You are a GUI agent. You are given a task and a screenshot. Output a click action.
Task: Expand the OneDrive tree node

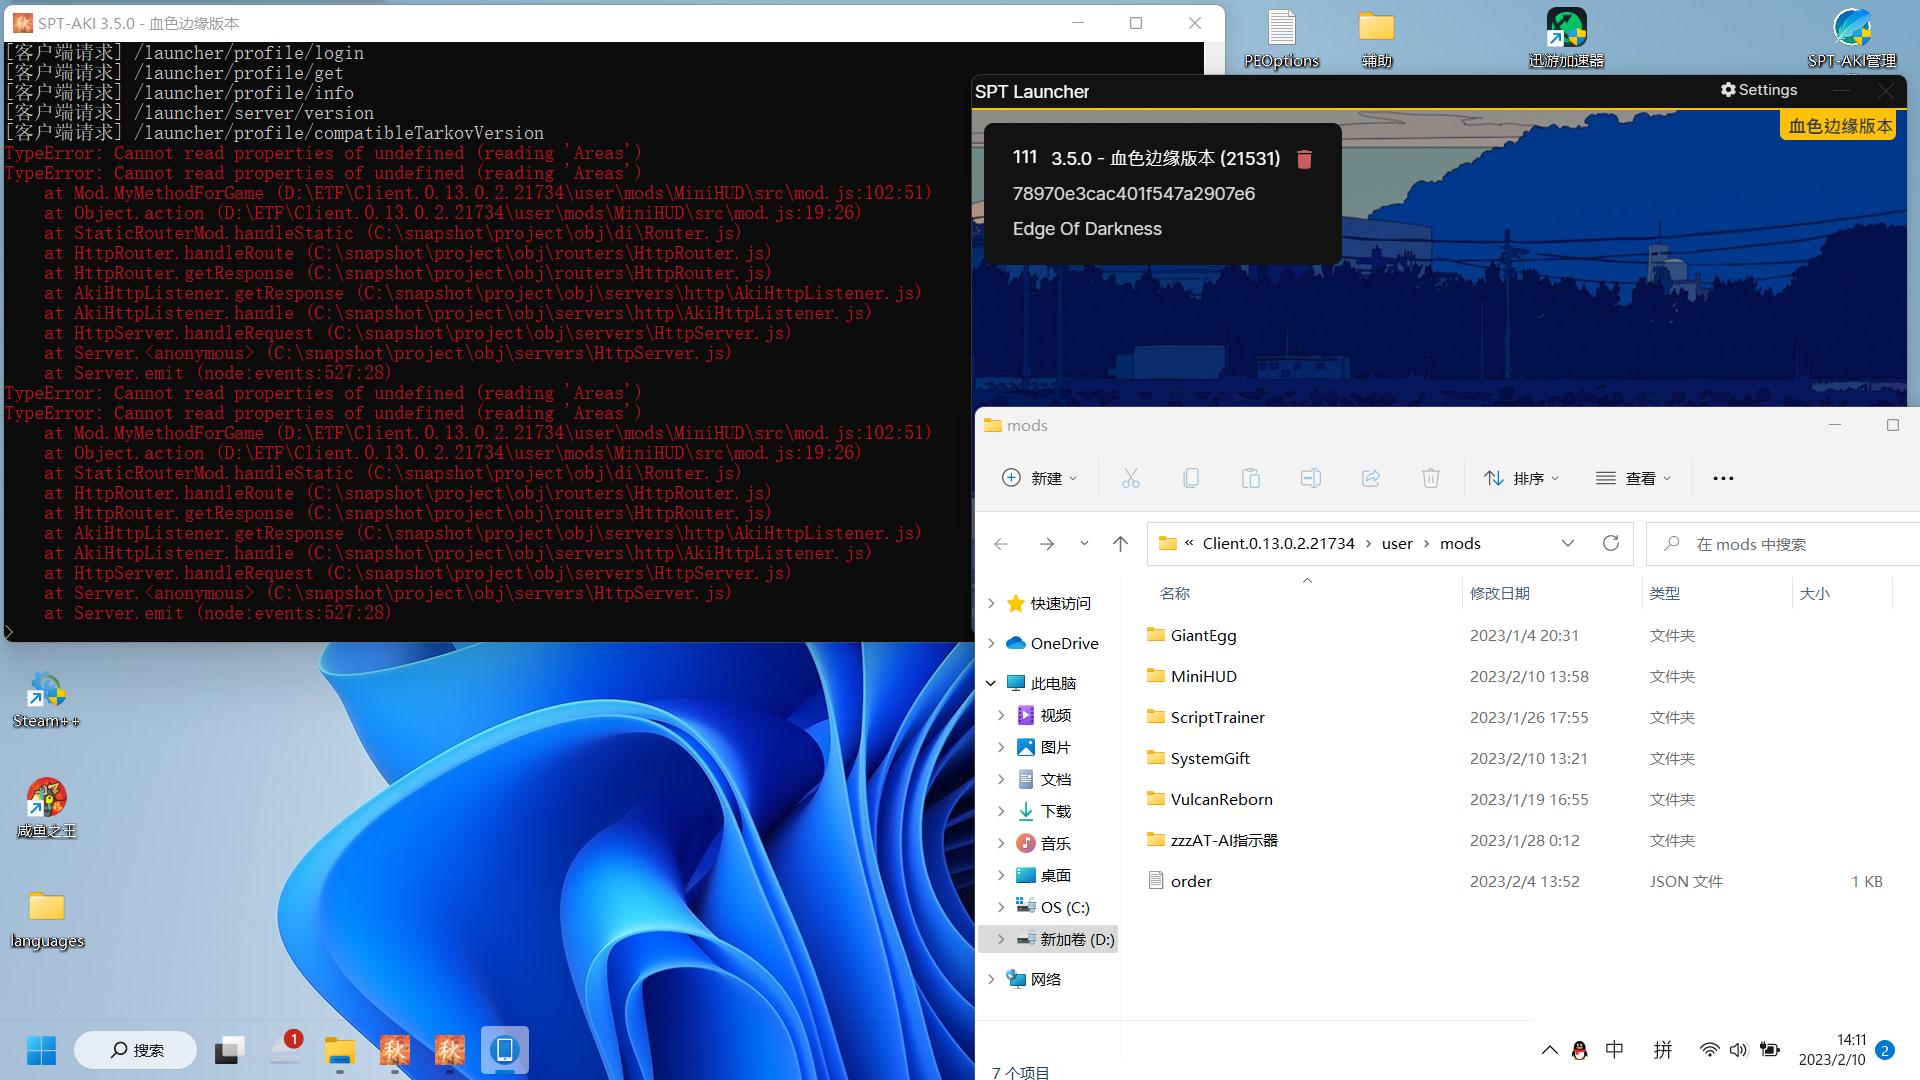991,643
